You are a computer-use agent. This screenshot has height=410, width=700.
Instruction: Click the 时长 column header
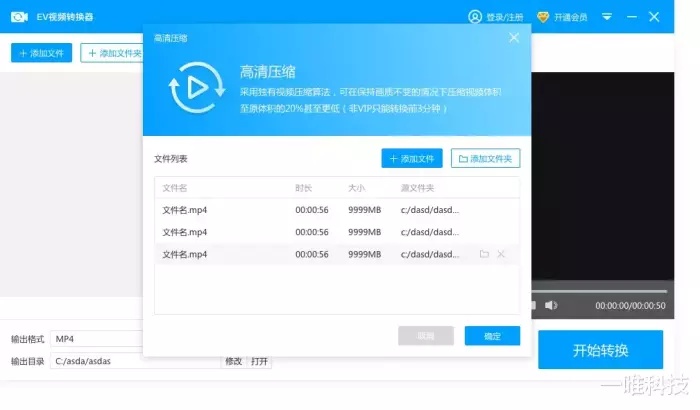[304, 188]
